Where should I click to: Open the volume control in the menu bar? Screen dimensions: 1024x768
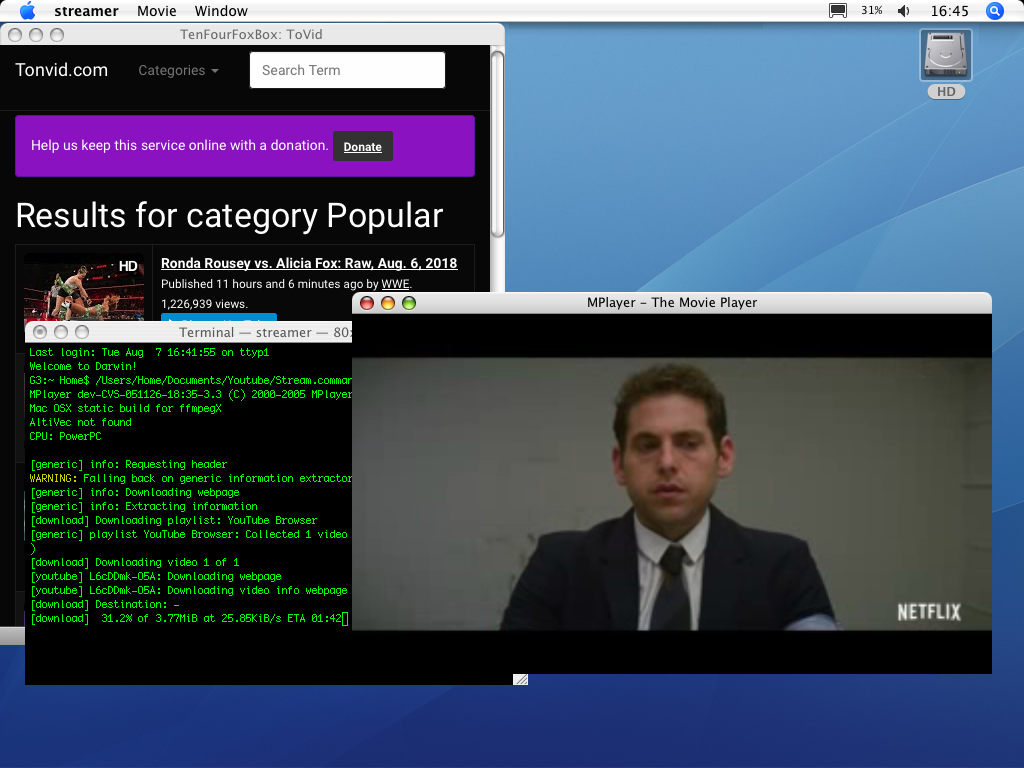coord(904,11)
